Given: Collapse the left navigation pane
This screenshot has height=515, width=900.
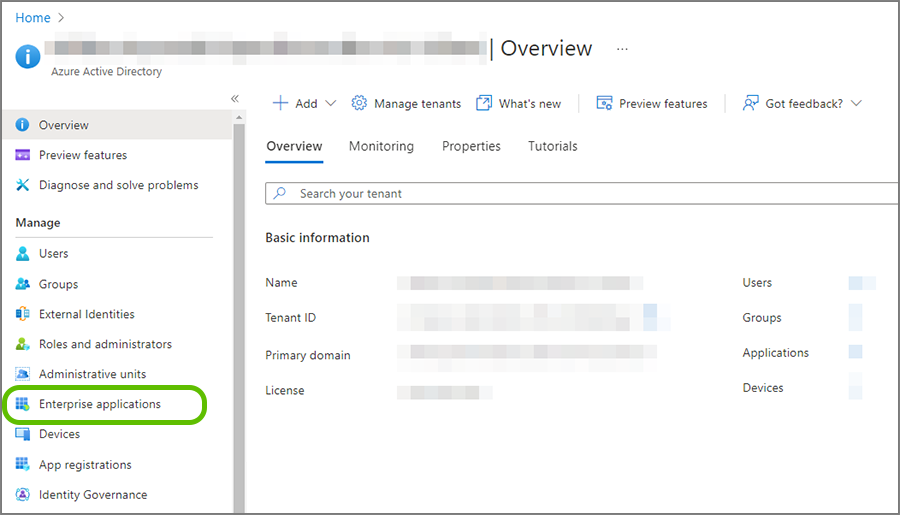Looking at the screenshot, I should [235, 98].
